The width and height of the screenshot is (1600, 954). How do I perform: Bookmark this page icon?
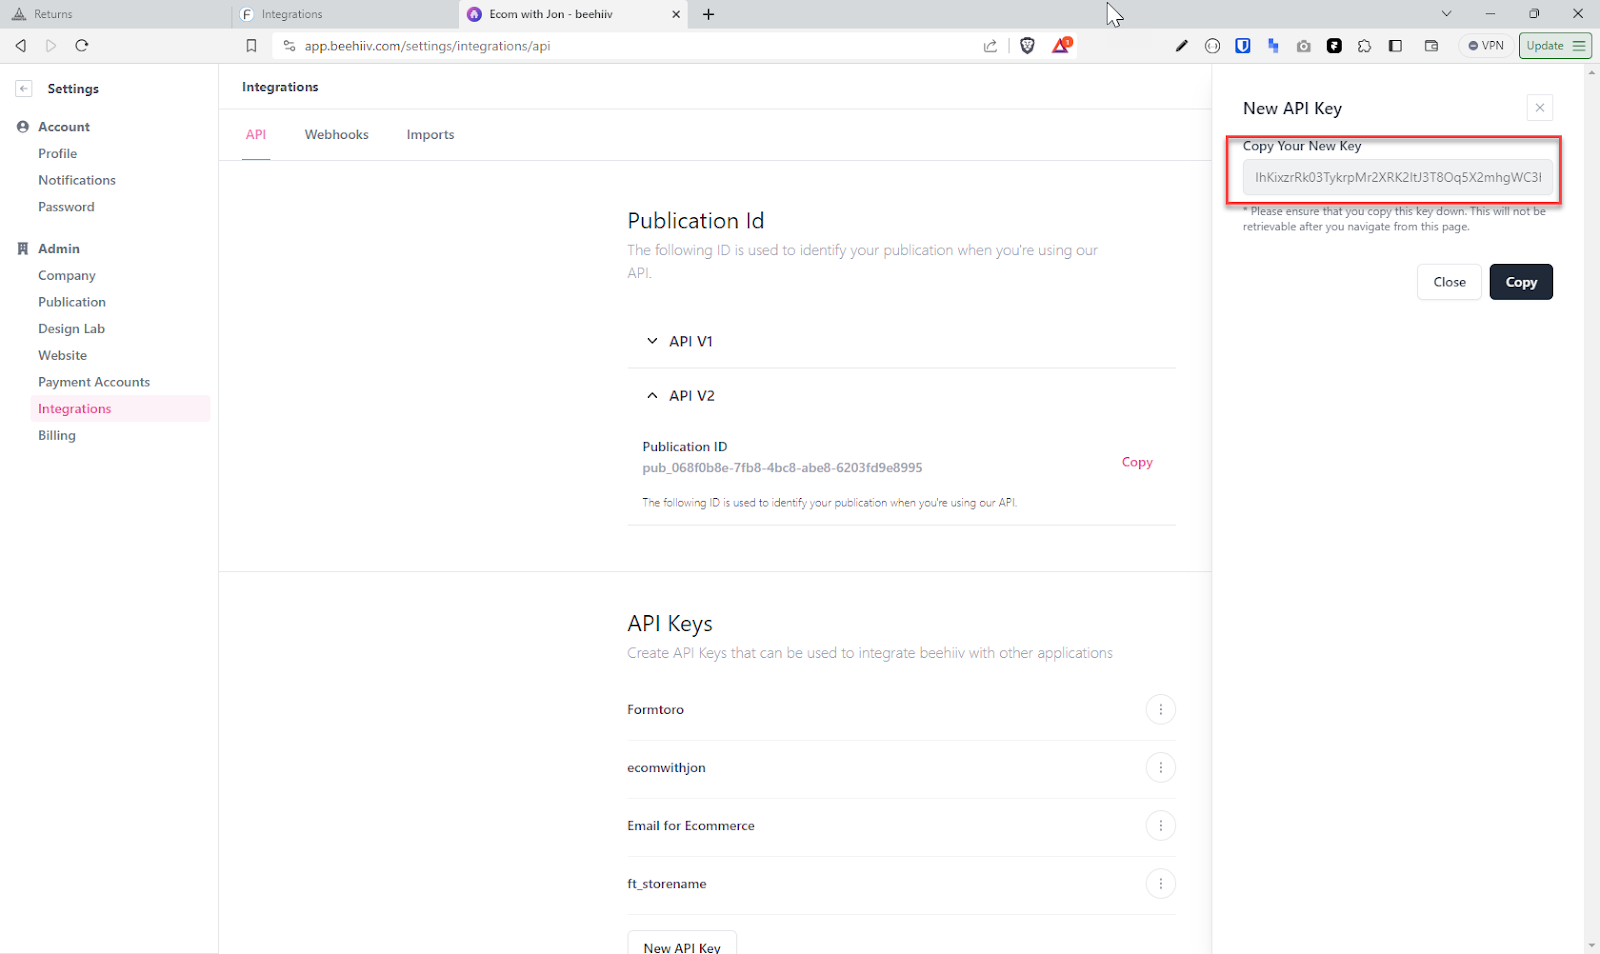click(251, 46)
